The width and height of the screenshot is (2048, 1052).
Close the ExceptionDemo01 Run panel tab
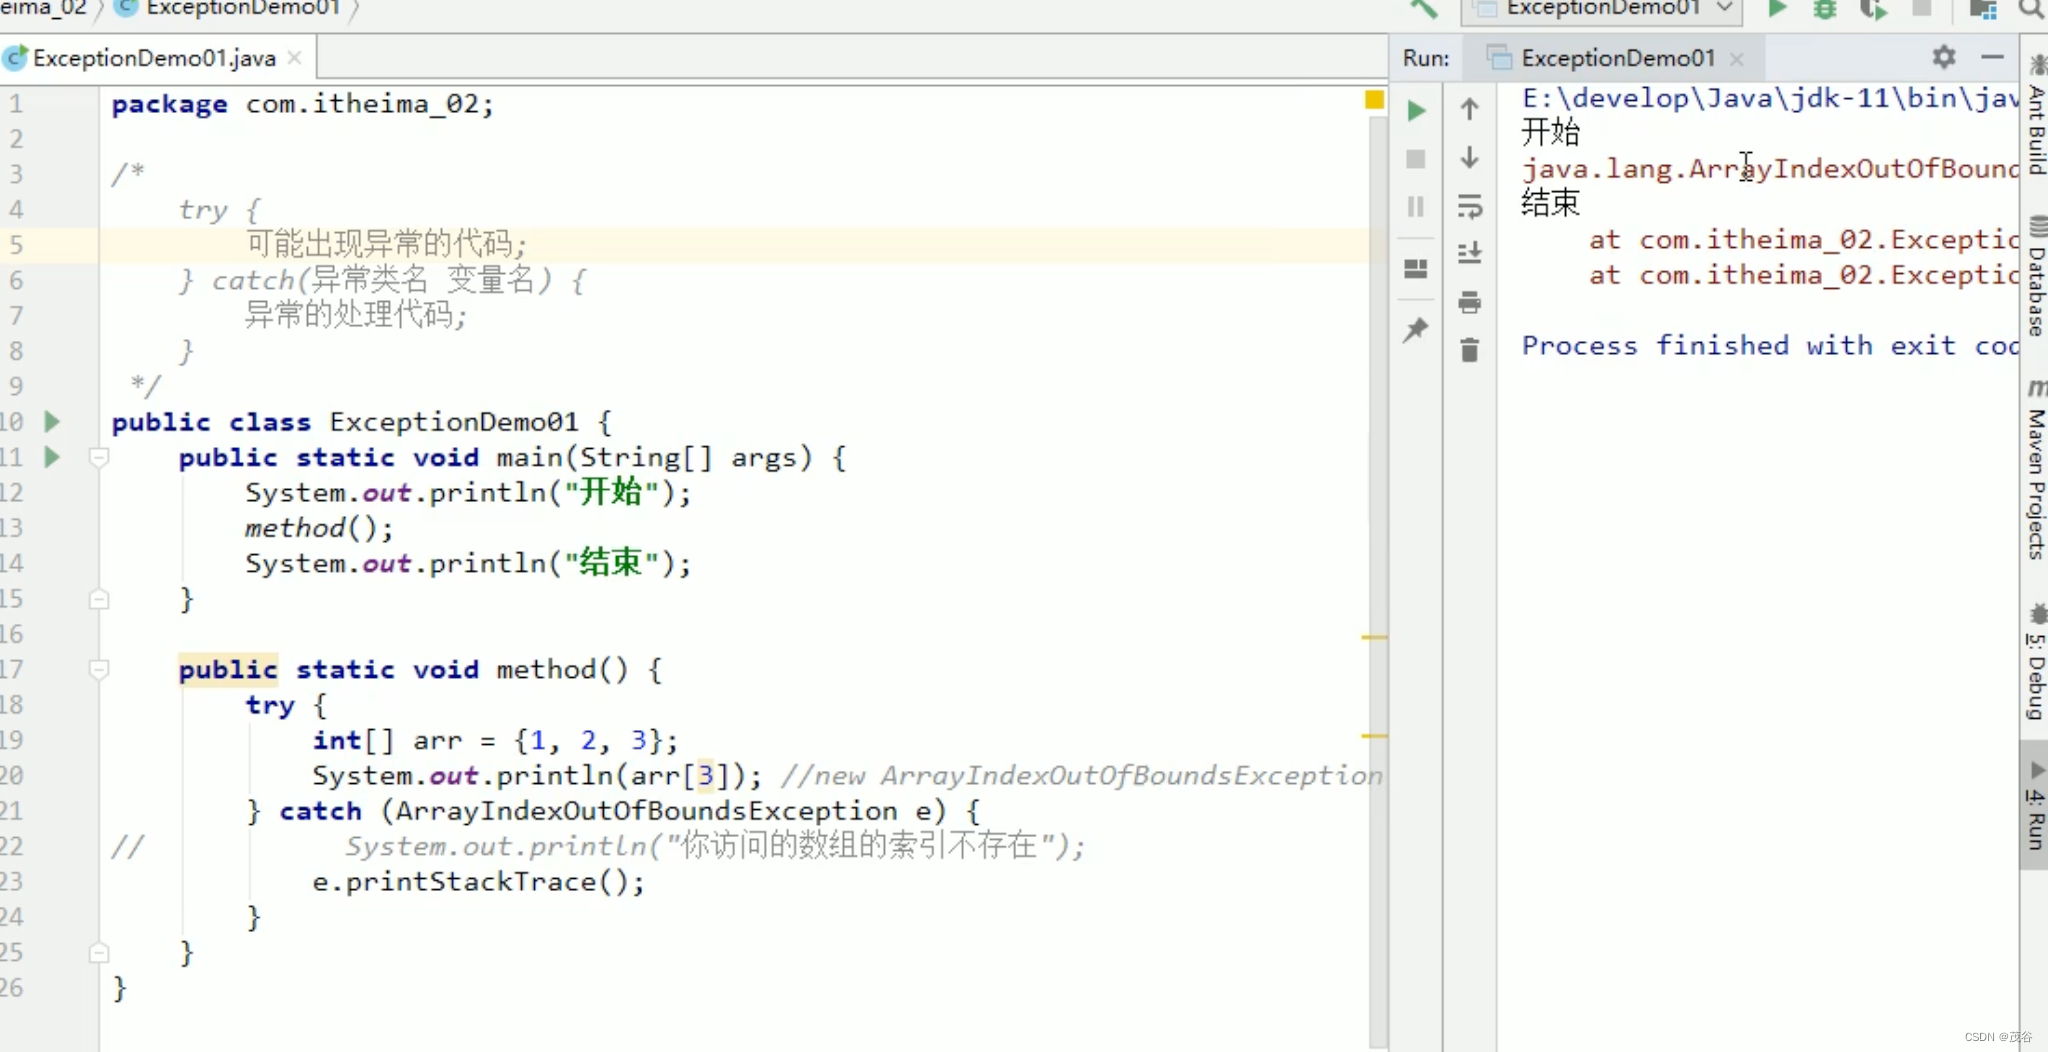click(1737, 59)
